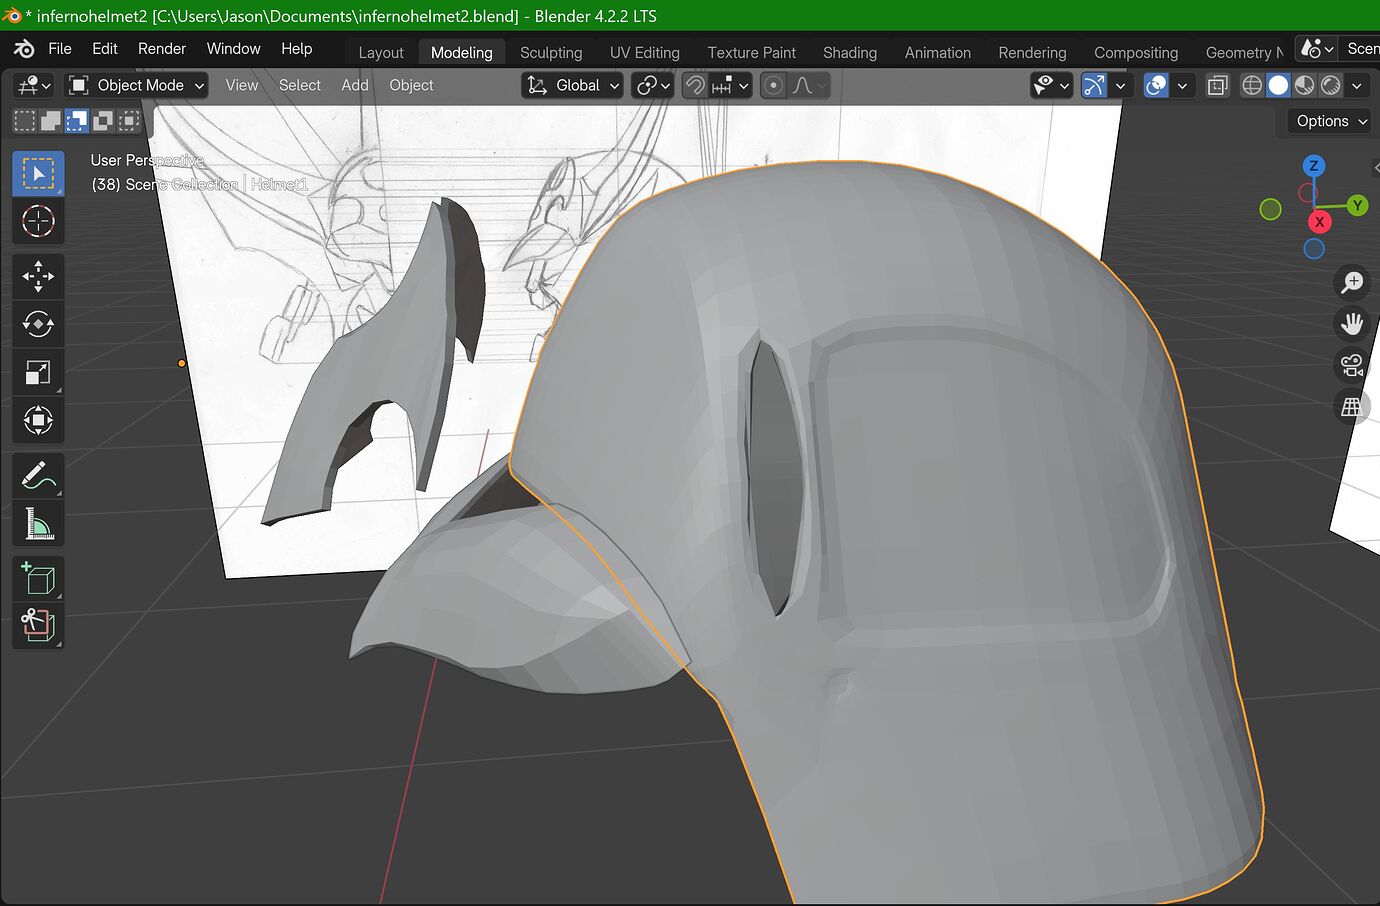Image resolution: width=1380 pixels, height=906 pixels.
Task: Click the blue Z axis on the gizmo
Action: coord(1314,166)
